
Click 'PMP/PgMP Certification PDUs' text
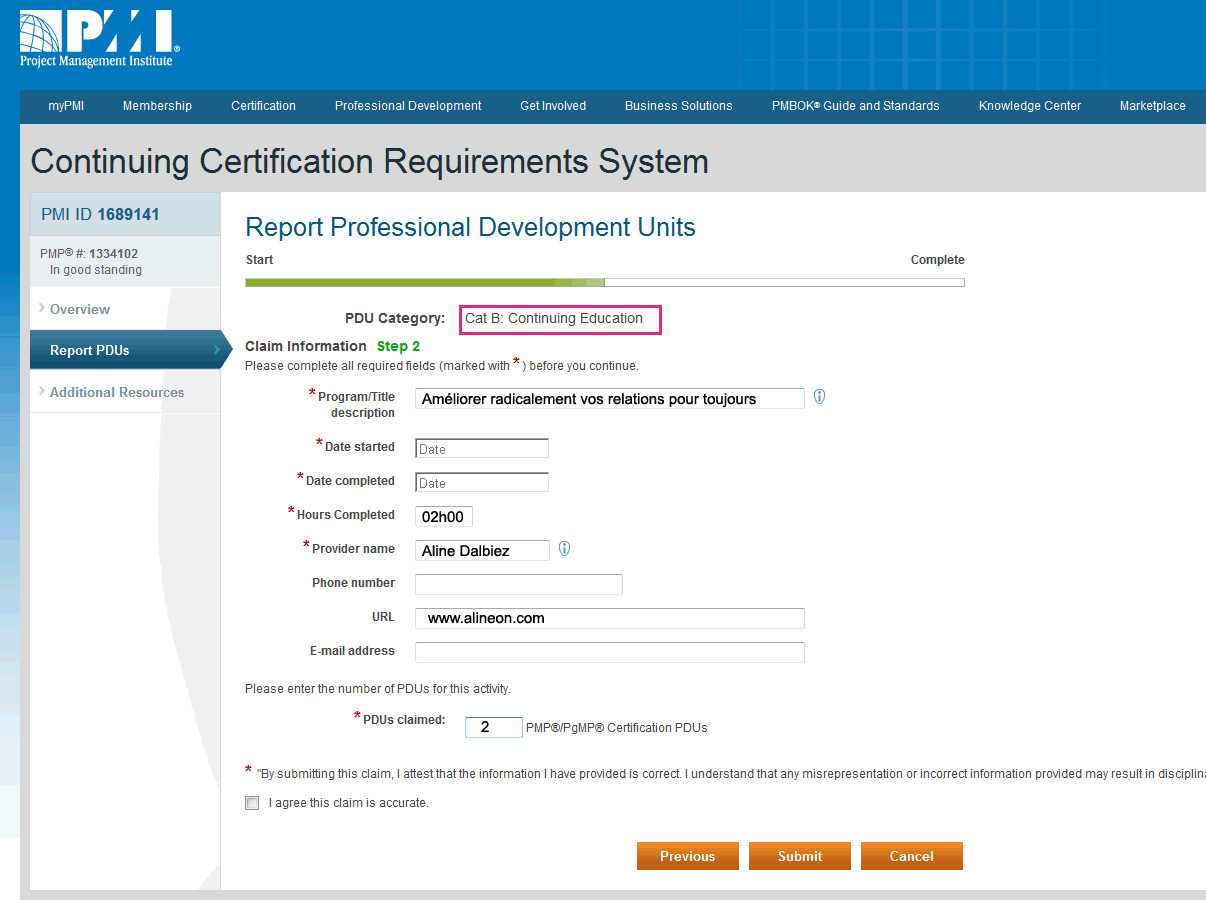click(x=616, y=728)
